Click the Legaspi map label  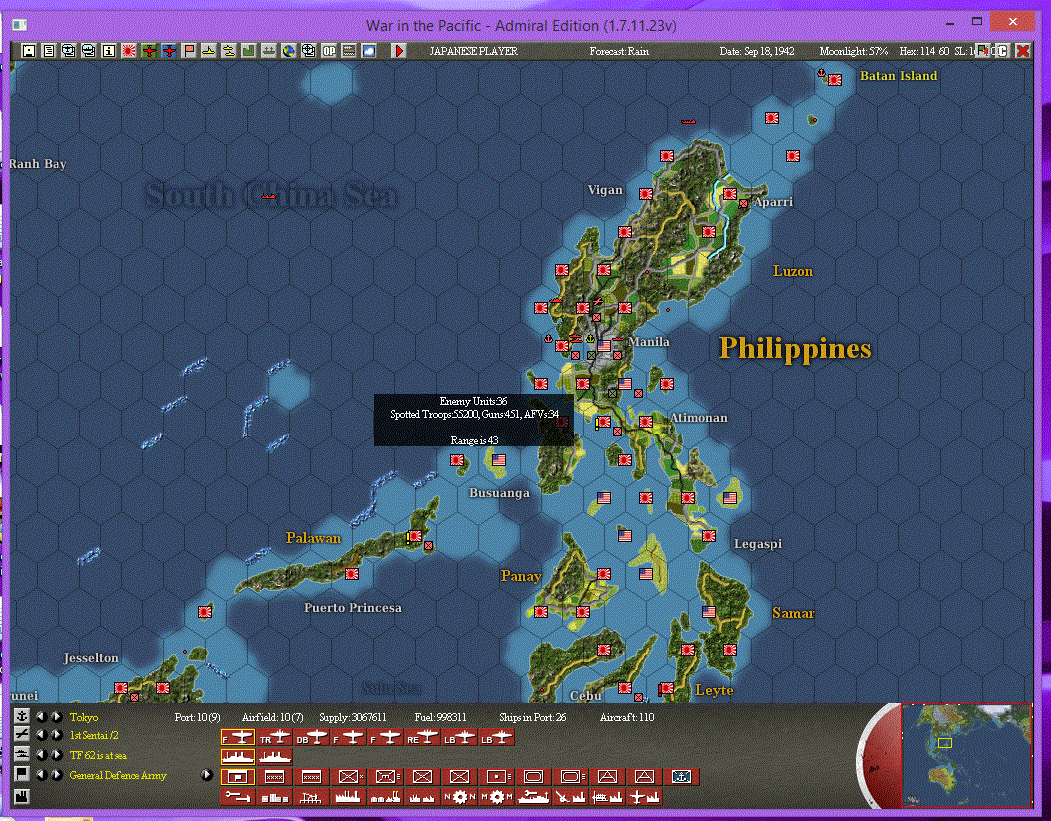[x=757, y=544]
